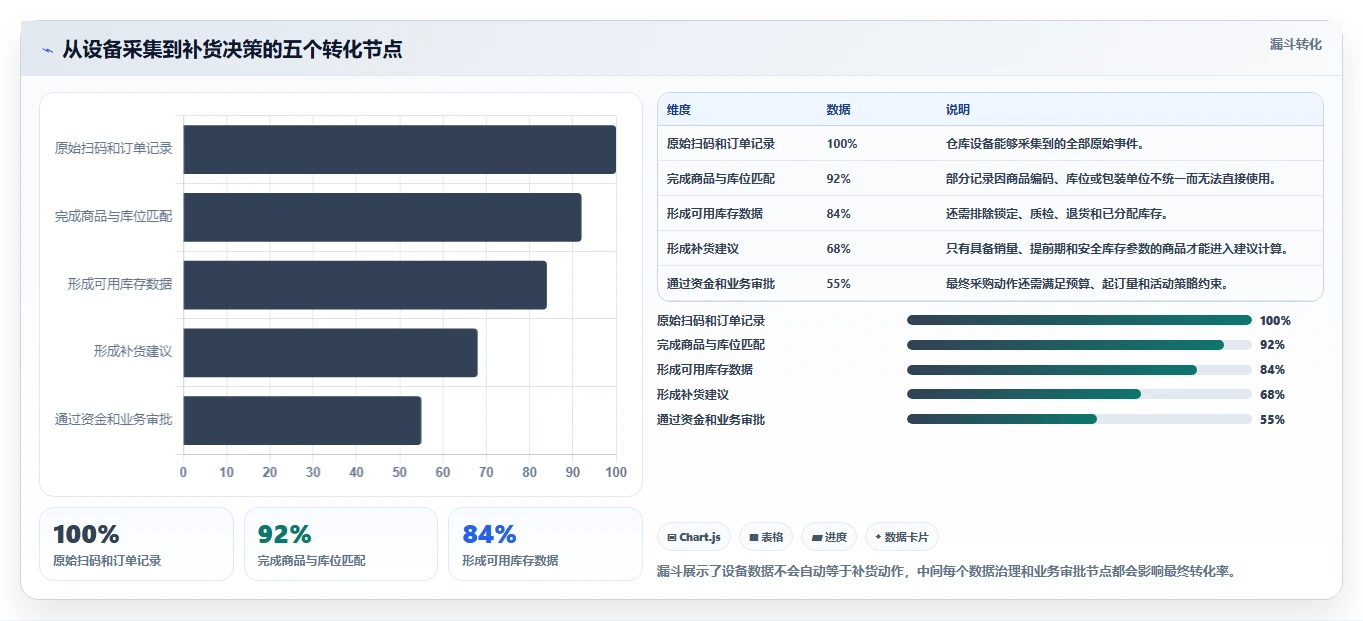Click the 55% value in the table
Image resolution: width=1363 pixels, height=621 pixels.
point(839,284)
